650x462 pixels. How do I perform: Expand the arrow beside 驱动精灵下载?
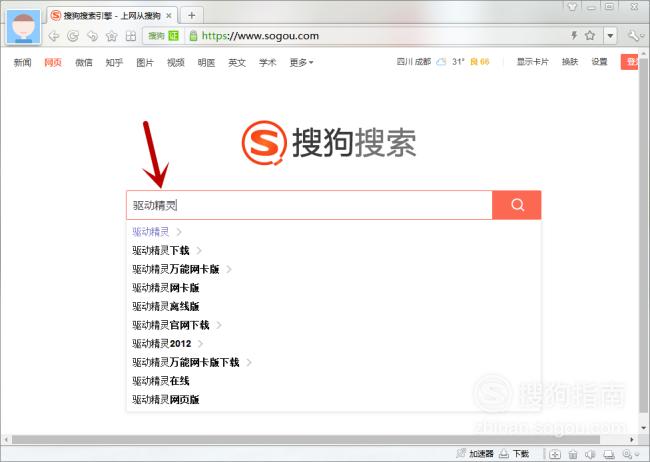click(199, 250)
